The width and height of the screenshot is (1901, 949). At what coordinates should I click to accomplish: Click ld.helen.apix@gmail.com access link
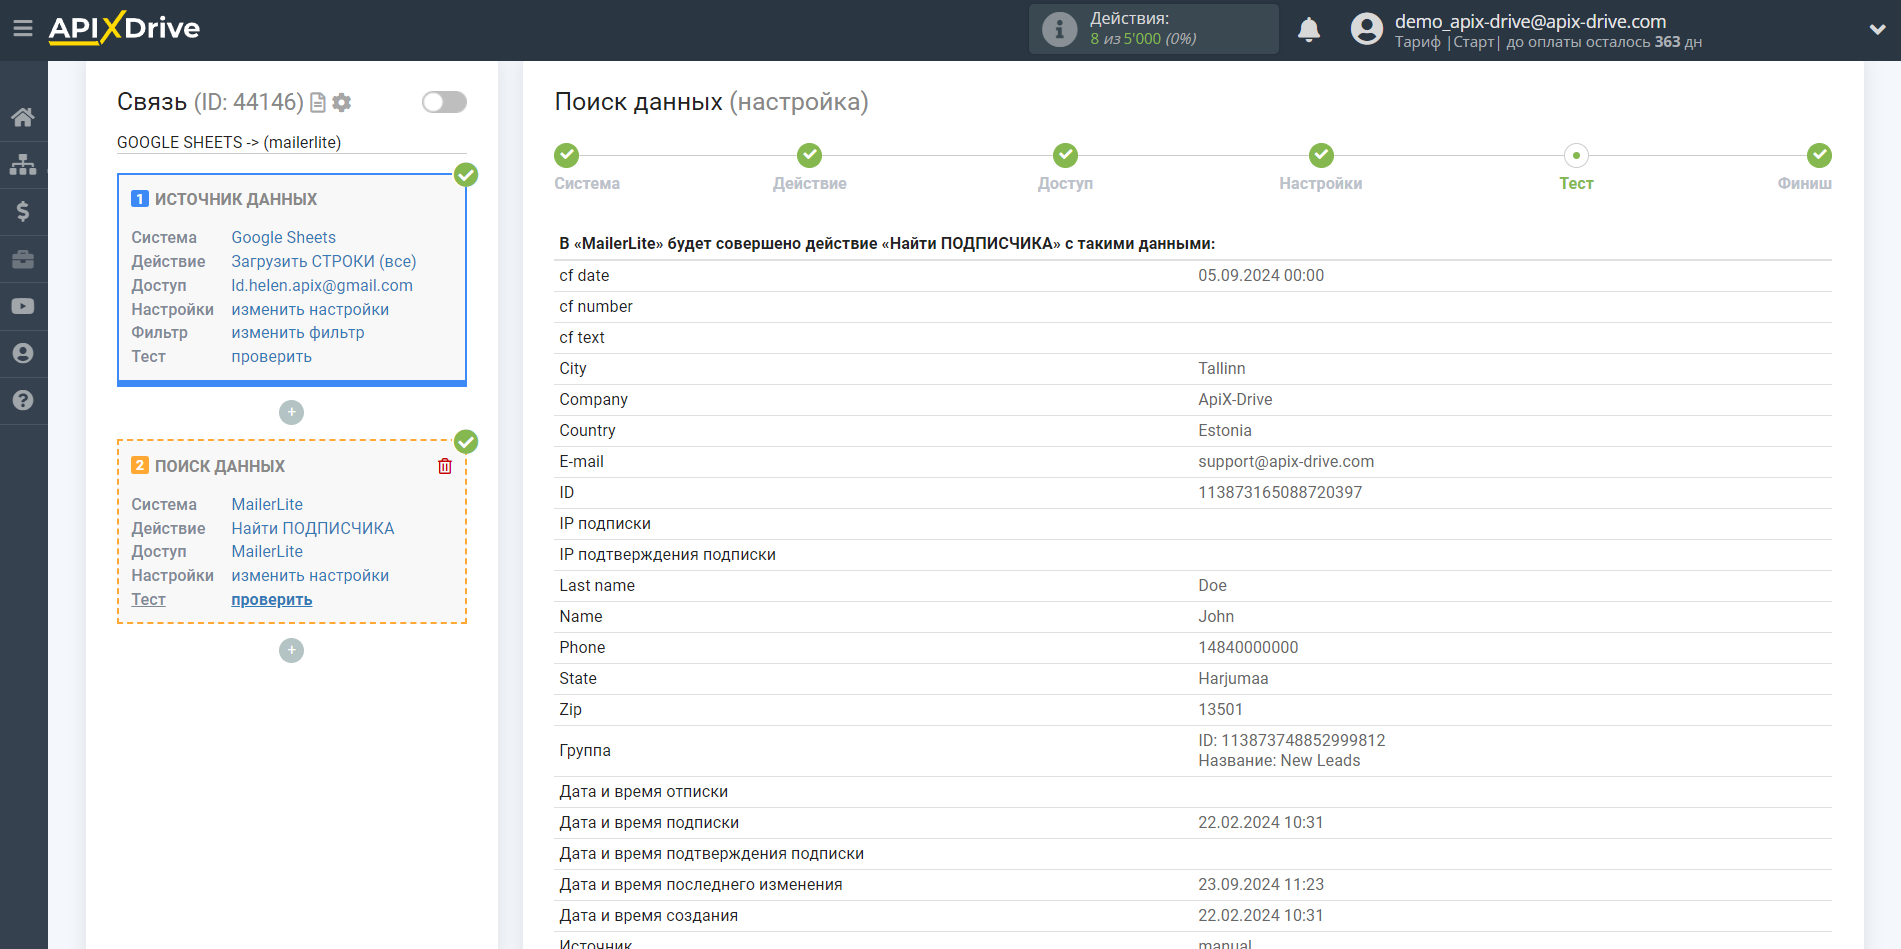point(322,285)
